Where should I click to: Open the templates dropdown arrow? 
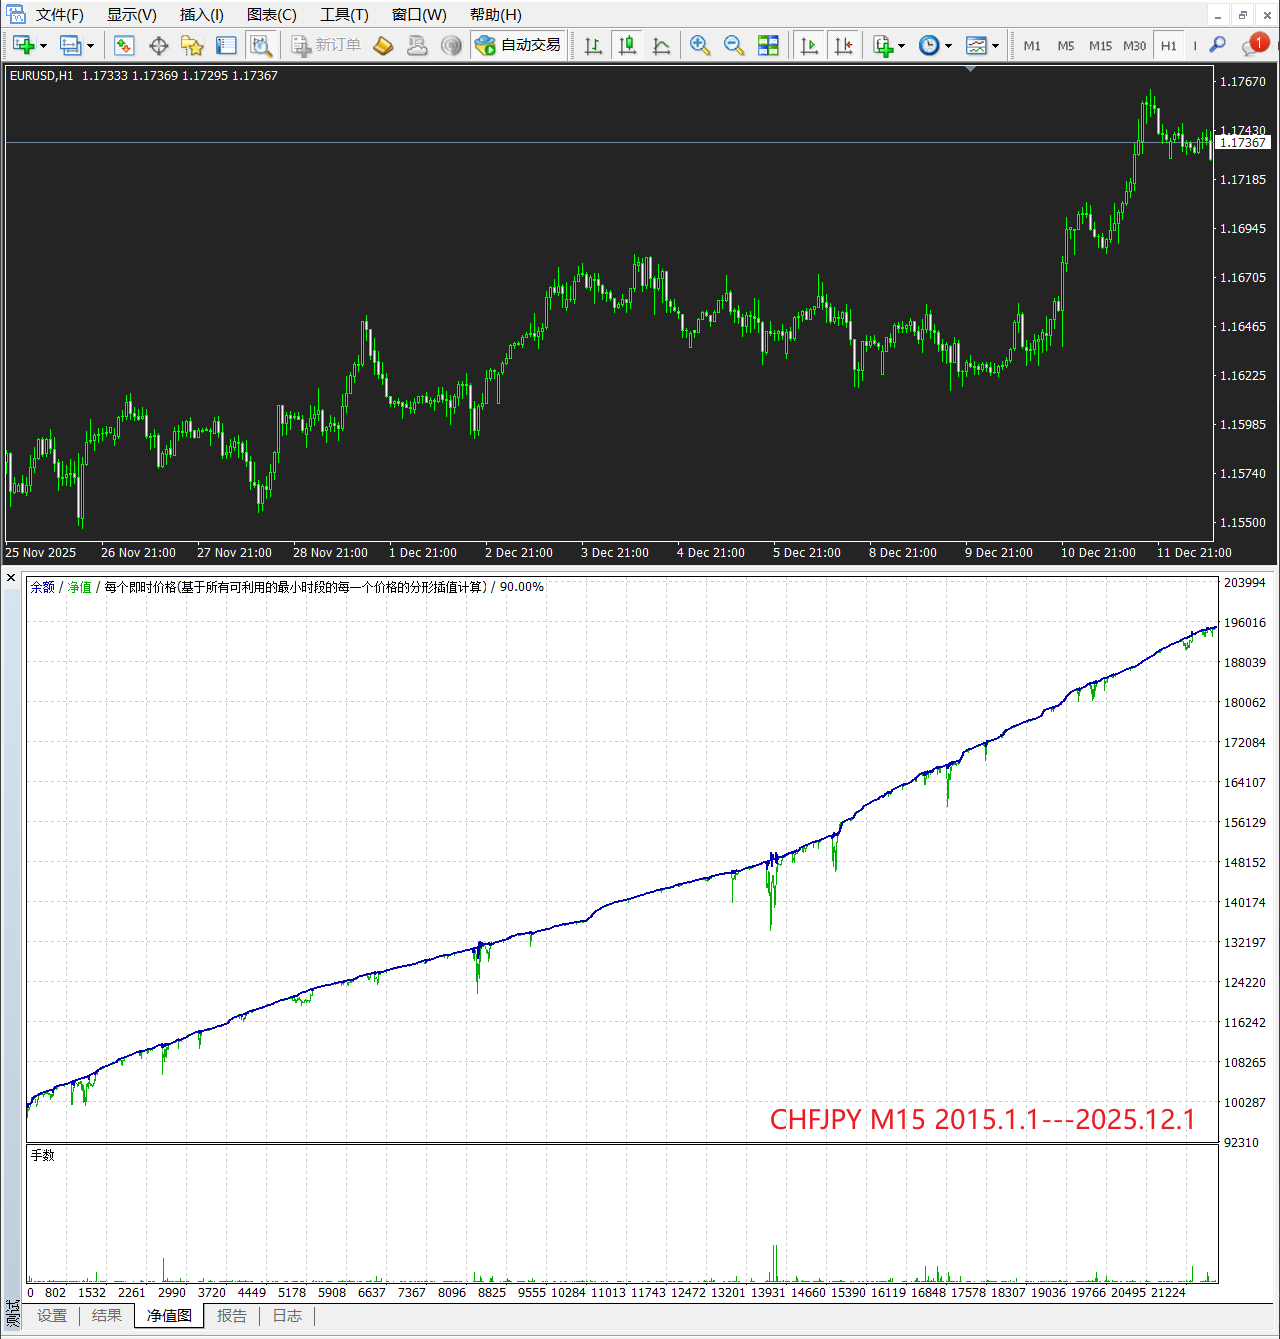[995, 46]
